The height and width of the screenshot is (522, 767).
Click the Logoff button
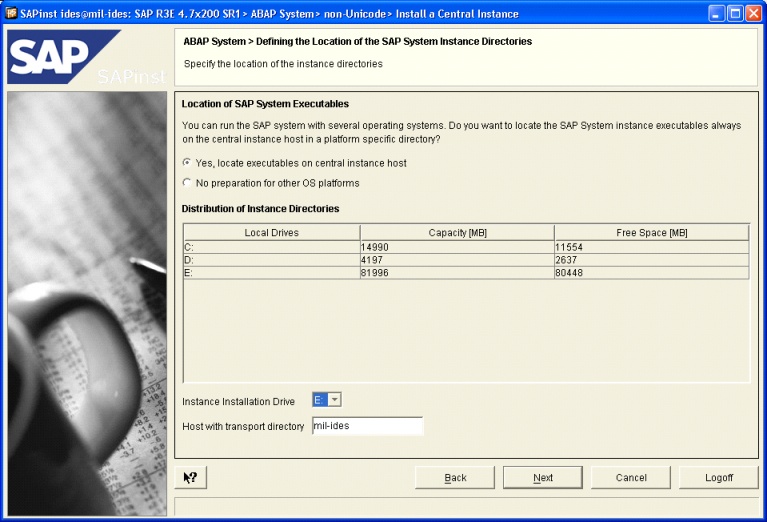(719, 477)
